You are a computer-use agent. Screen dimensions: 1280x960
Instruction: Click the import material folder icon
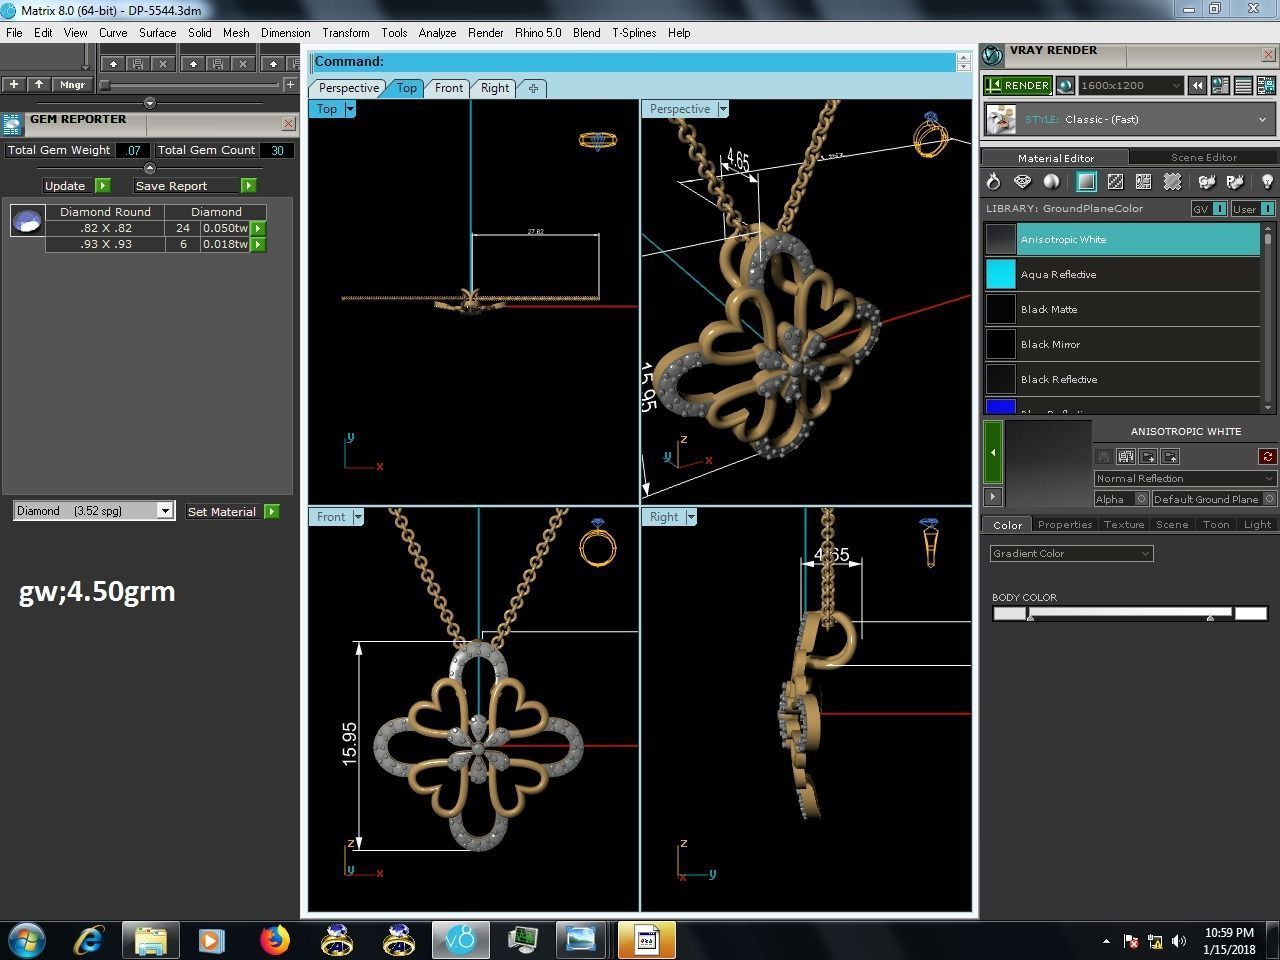(x=1148, y=456)
